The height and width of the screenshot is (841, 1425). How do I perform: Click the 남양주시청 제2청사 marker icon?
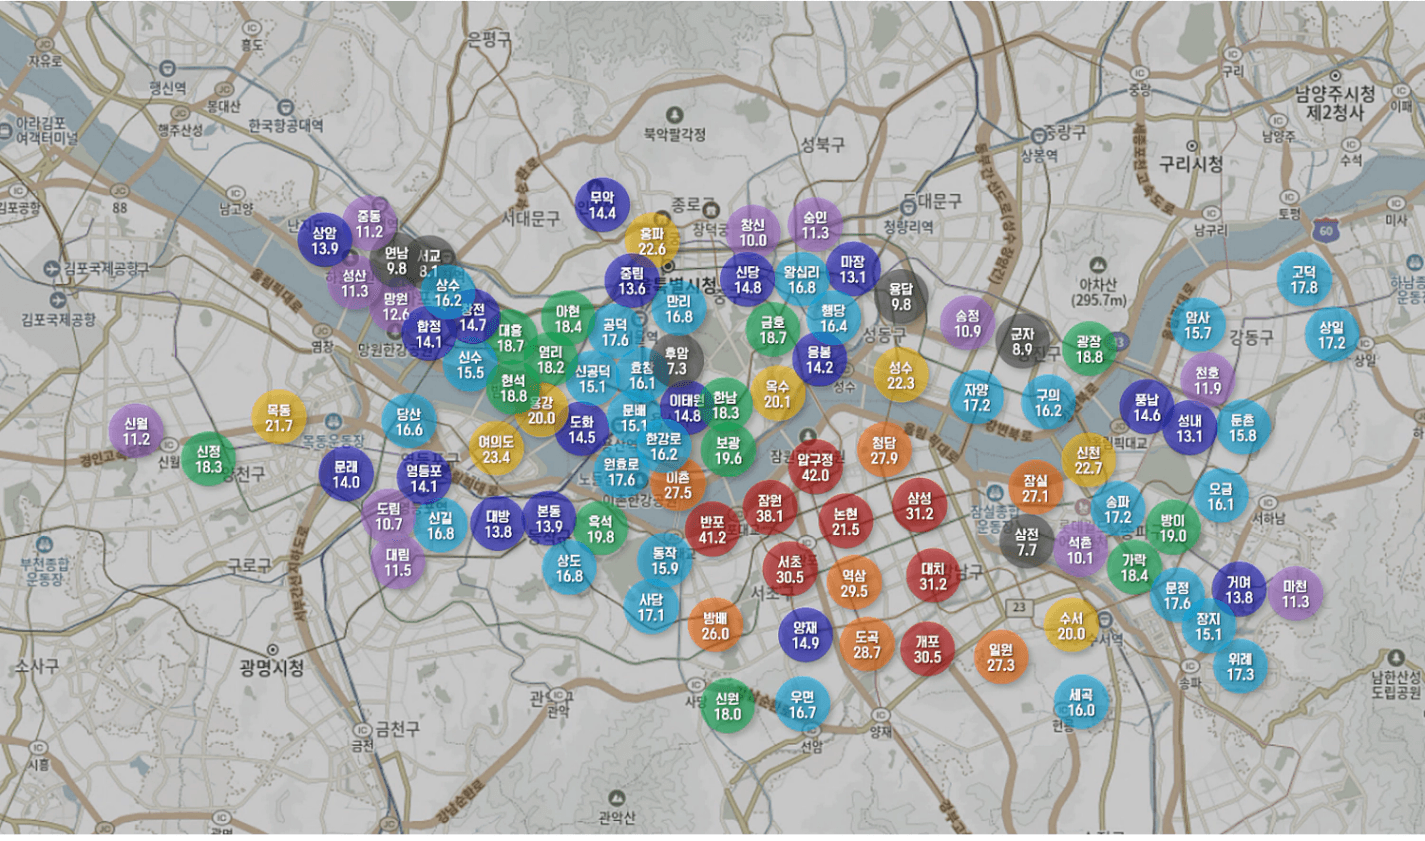point(1334,76)
